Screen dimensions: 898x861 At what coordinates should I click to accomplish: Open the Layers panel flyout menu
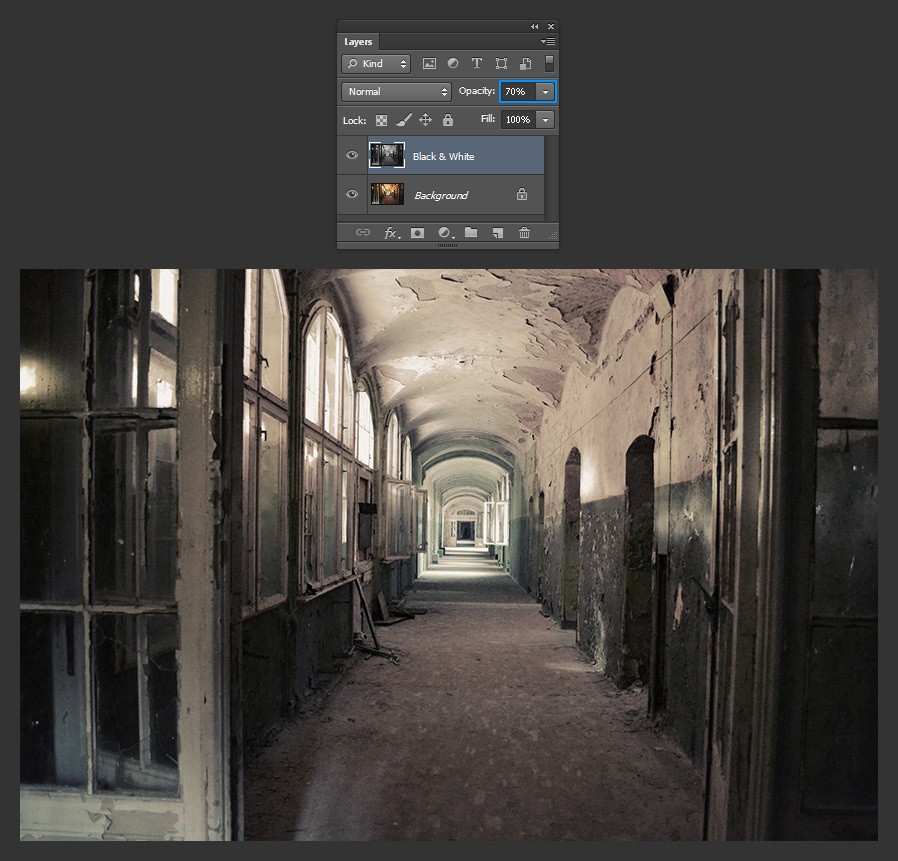548,41
